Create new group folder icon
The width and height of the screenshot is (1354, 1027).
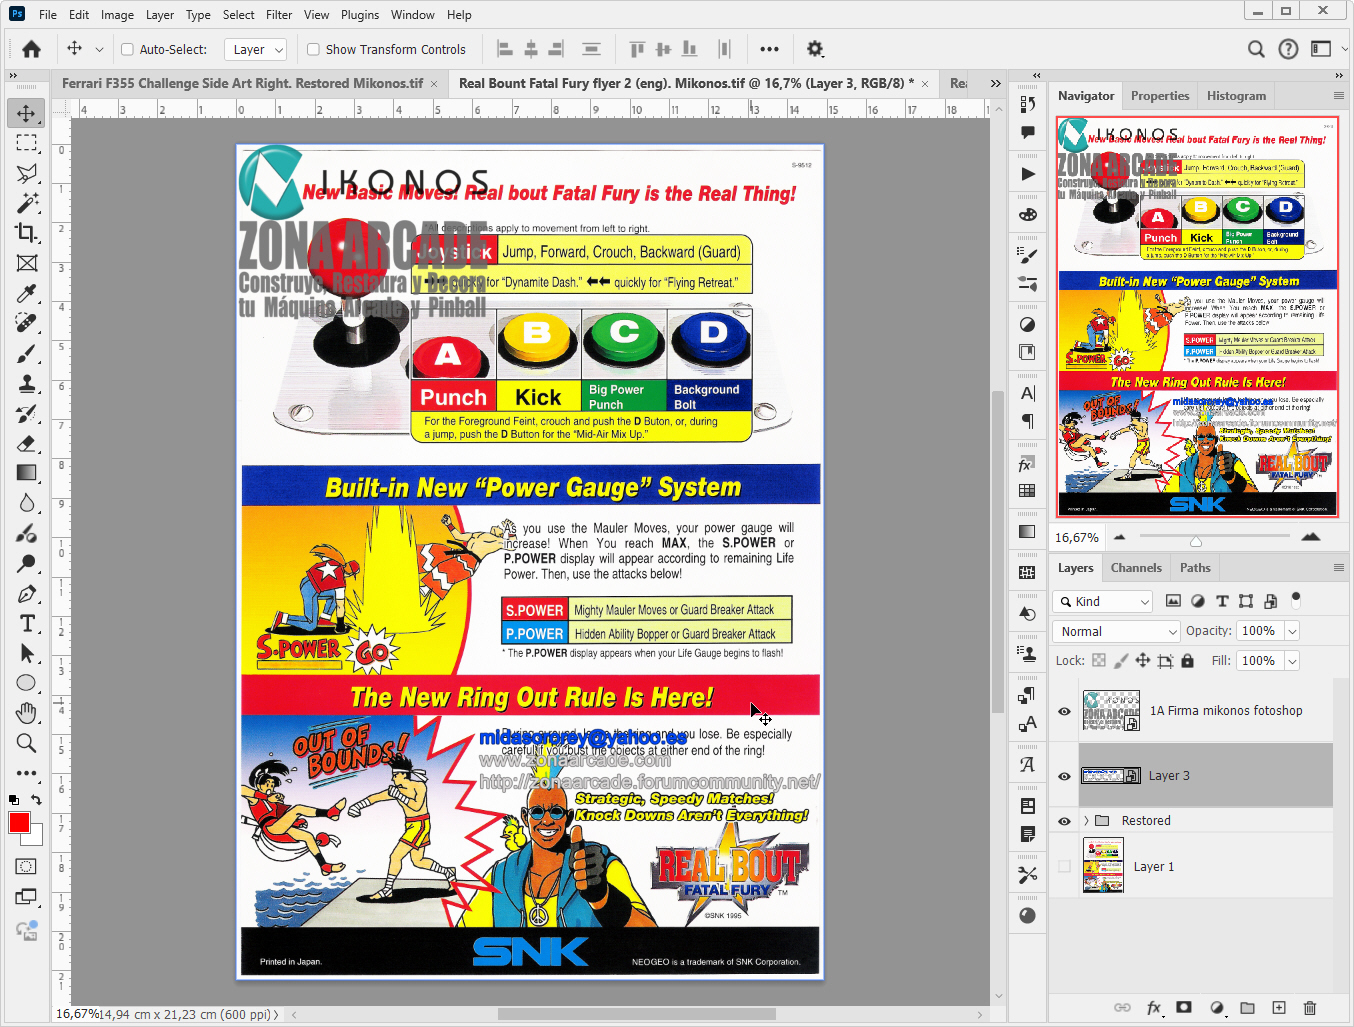tap(1247, 1007)
